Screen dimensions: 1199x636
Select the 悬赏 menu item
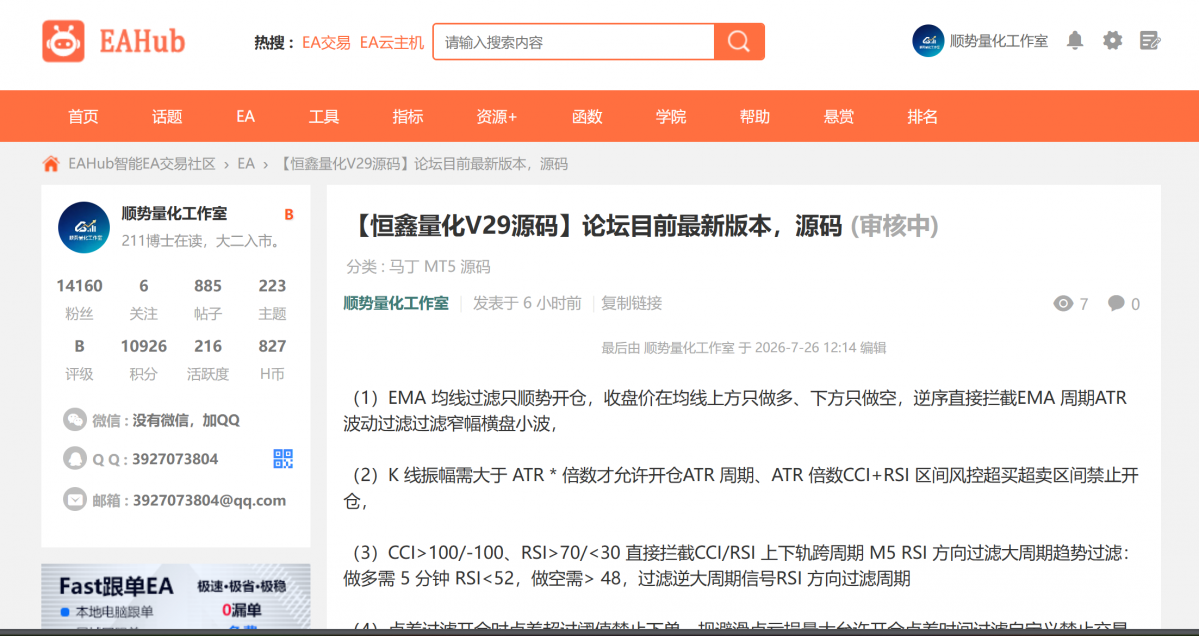point(839,116)
